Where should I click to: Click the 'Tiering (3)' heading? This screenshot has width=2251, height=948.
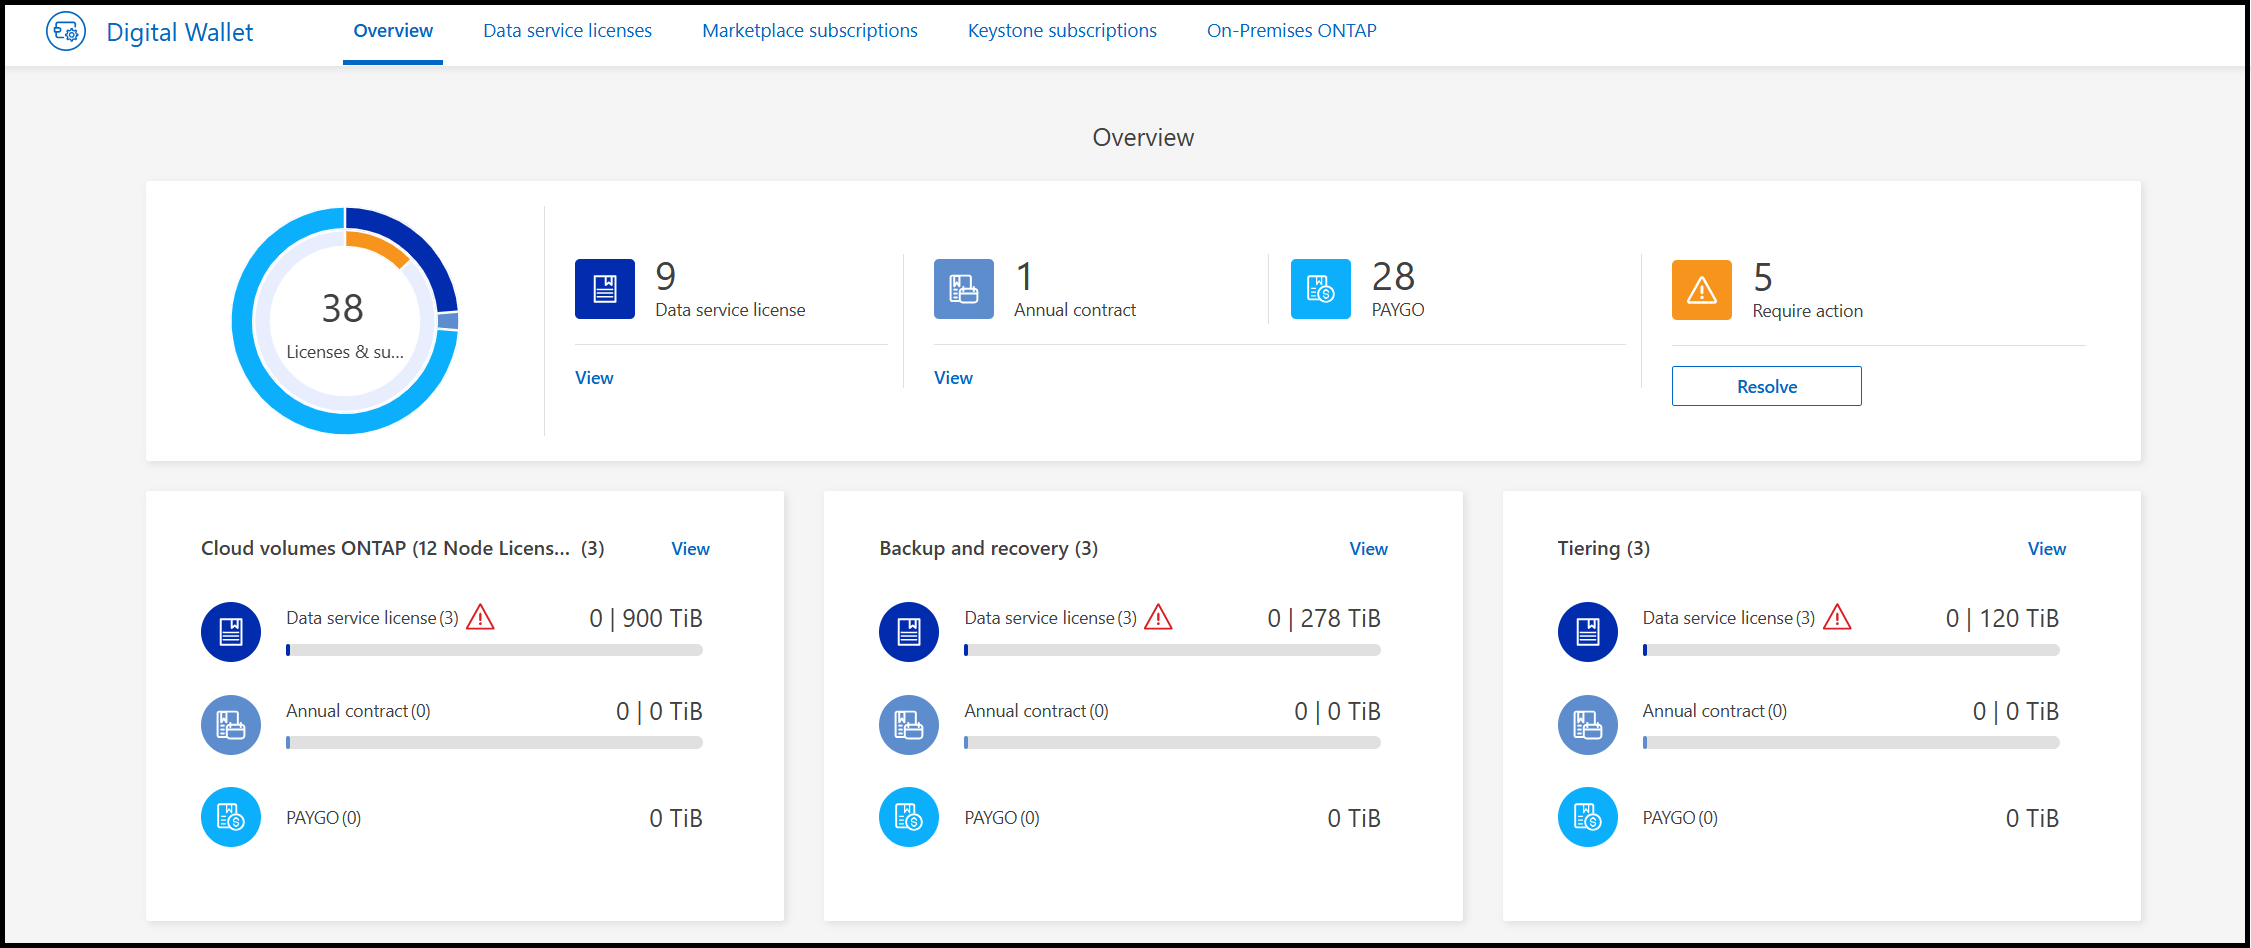click(1604, 548)
